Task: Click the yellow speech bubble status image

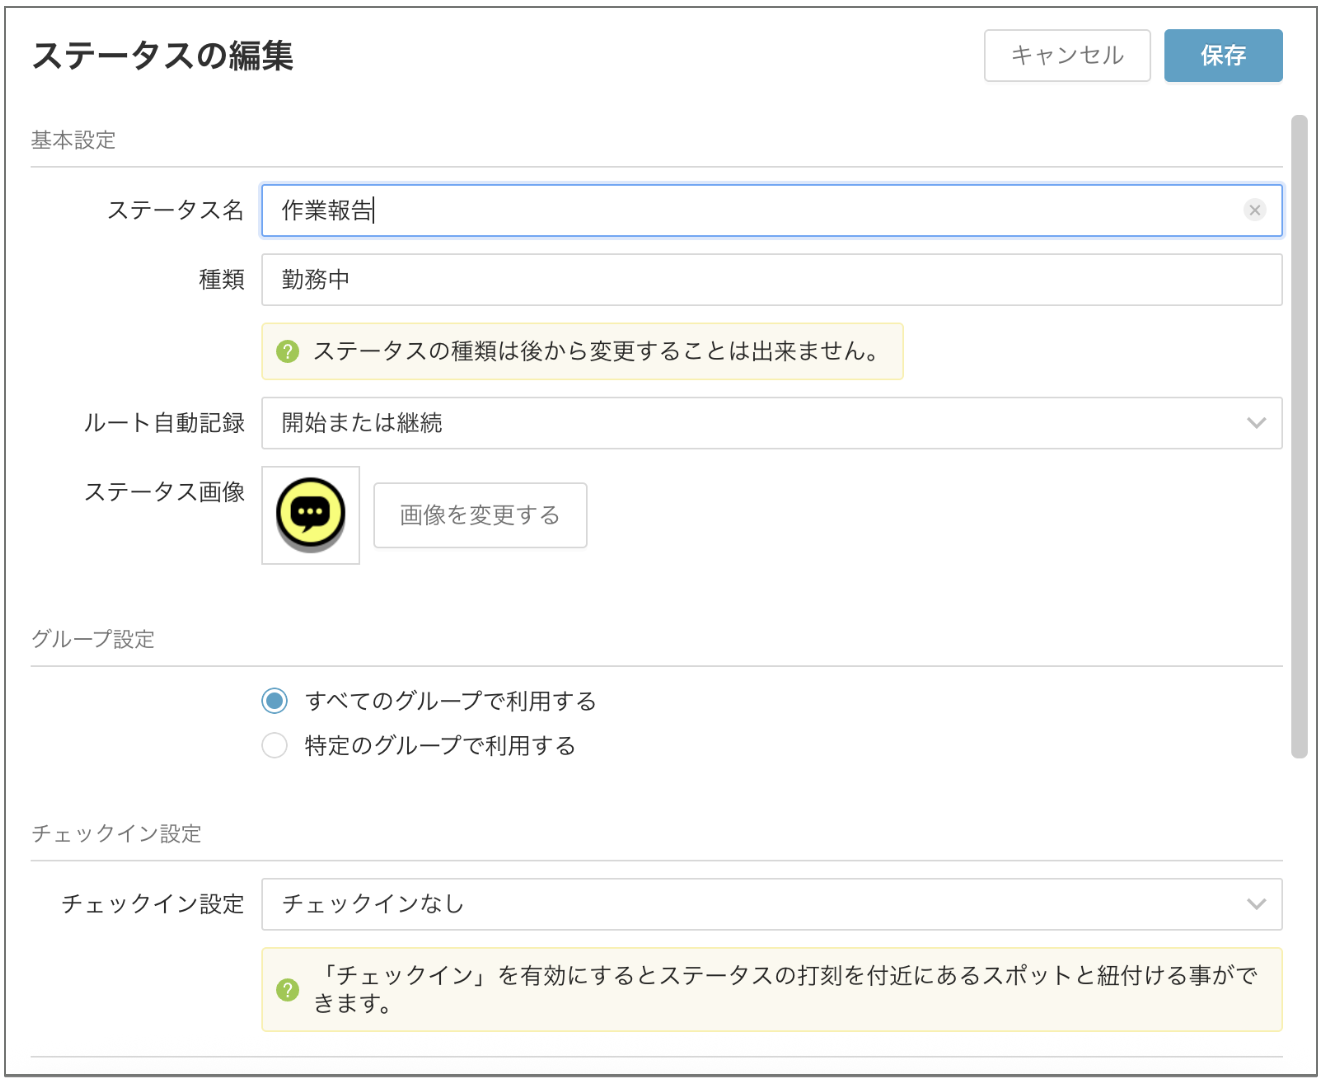Action: coord(311,515)
